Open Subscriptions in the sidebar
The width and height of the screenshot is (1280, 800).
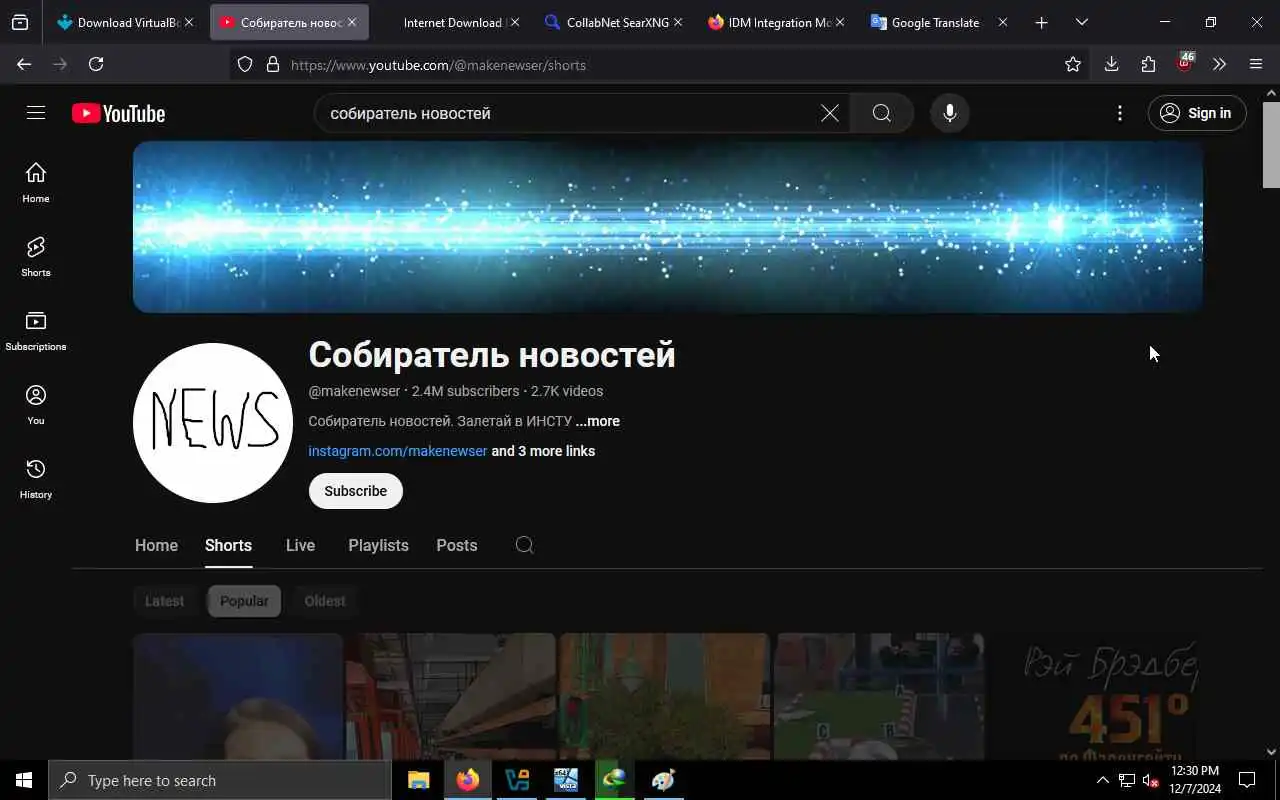(36, 330)
